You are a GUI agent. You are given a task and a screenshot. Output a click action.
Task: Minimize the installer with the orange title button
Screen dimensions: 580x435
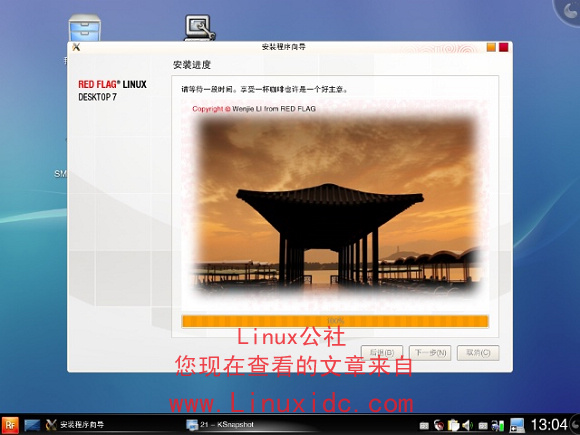(x=491, y=47)
